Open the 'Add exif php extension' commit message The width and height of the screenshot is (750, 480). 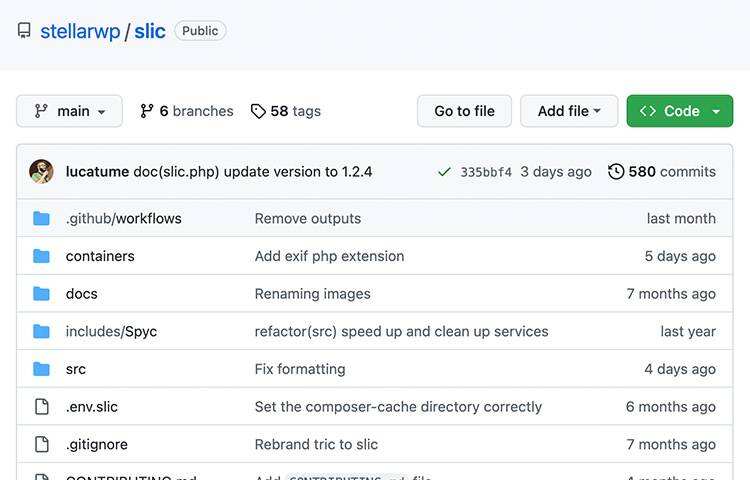click(329, 256)
